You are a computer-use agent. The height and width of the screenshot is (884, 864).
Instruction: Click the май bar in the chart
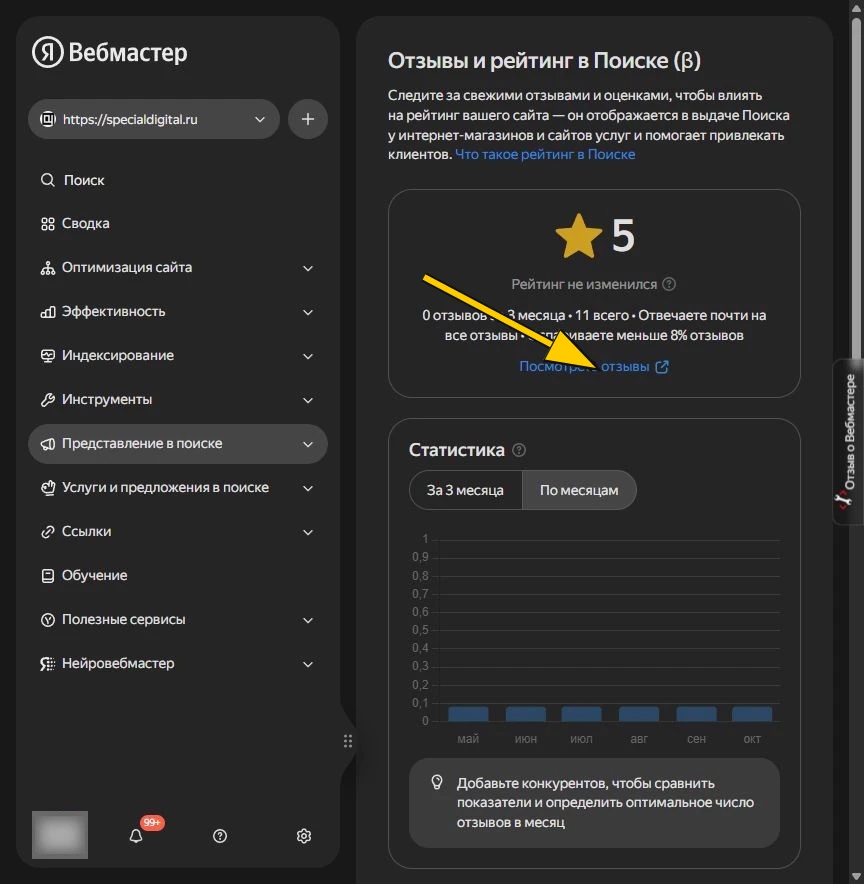(468, 714)
